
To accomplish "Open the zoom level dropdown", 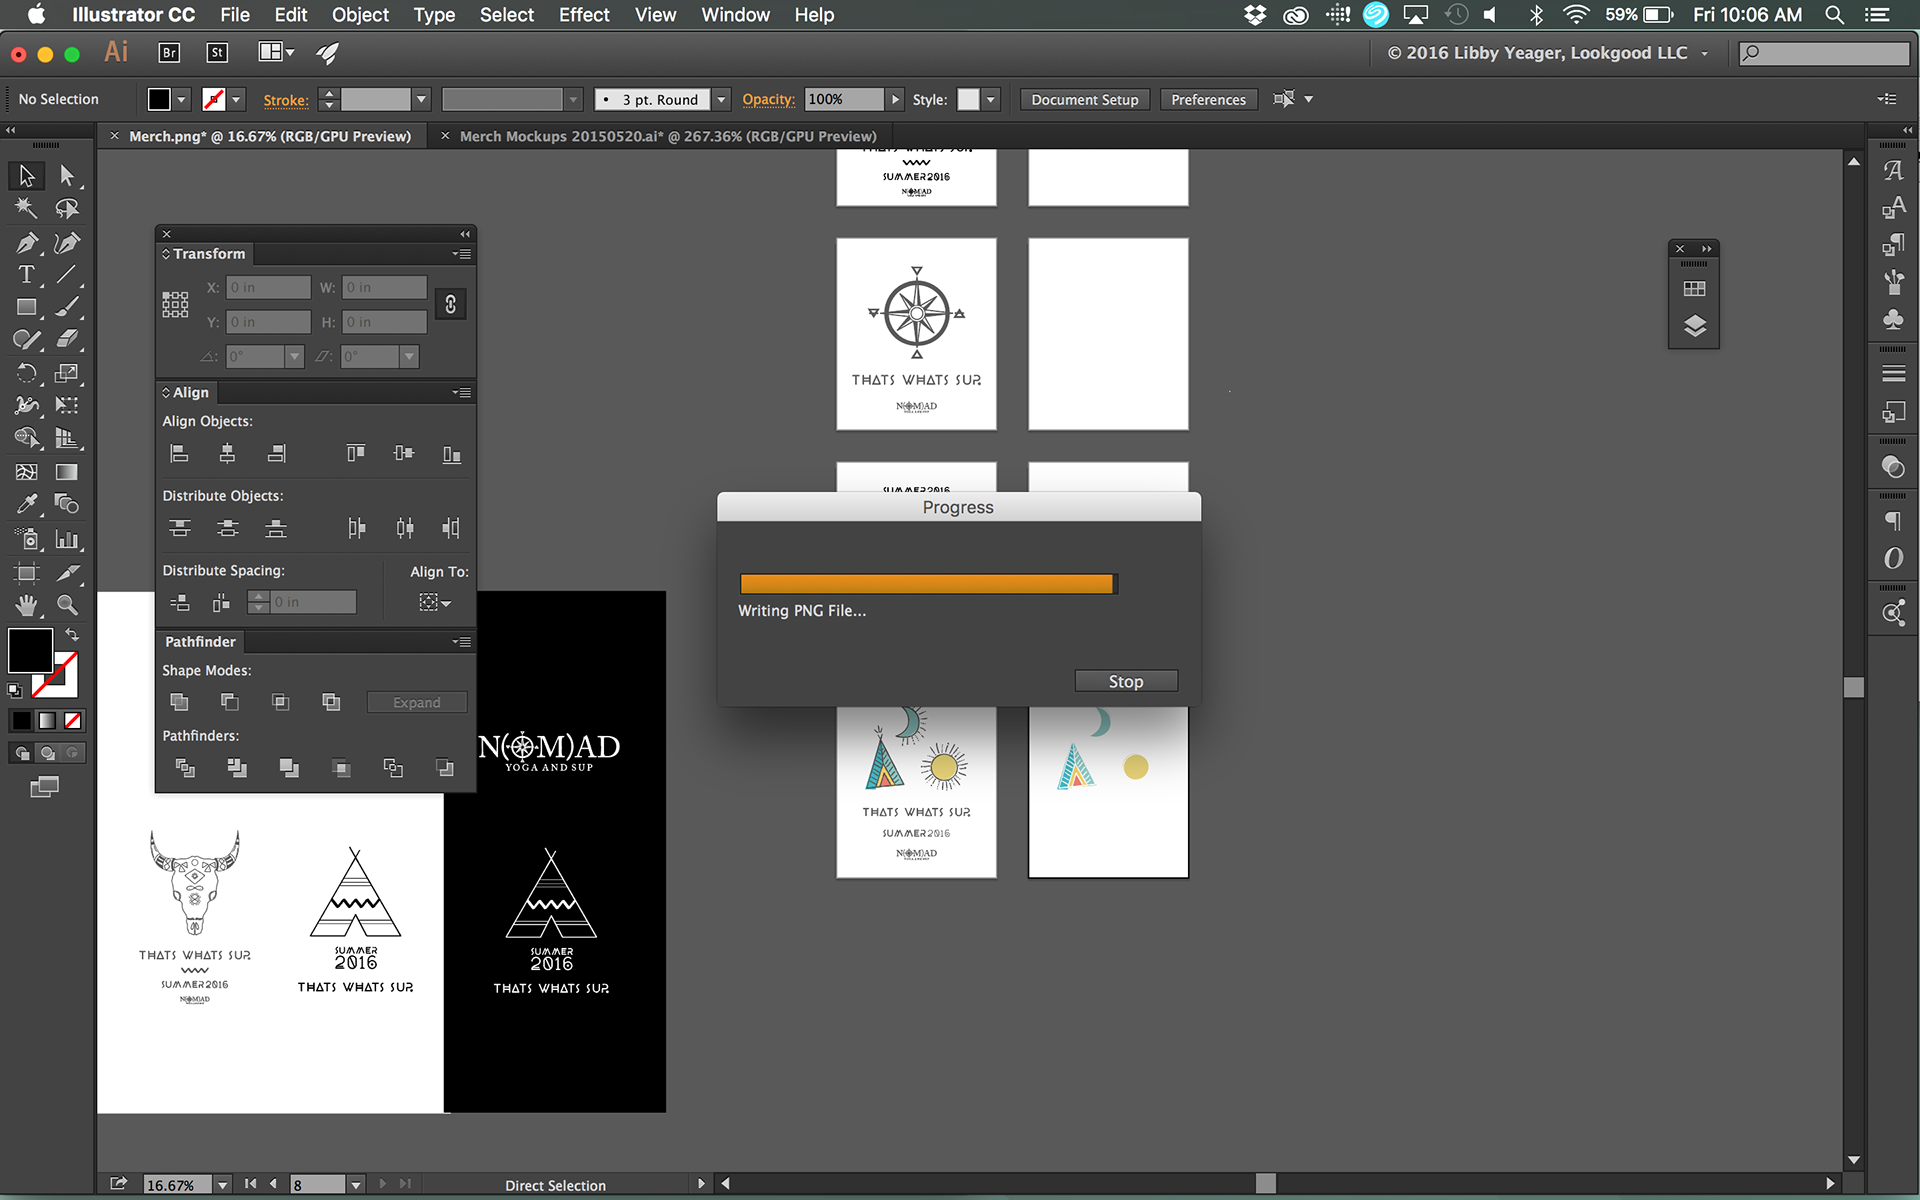I will (223, 1185).
